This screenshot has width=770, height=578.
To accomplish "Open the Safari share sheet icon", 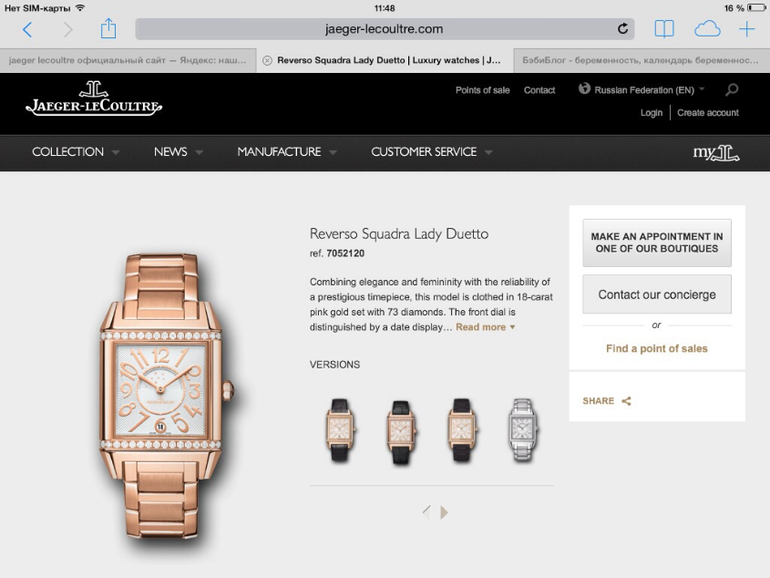I will pos(108,29).
